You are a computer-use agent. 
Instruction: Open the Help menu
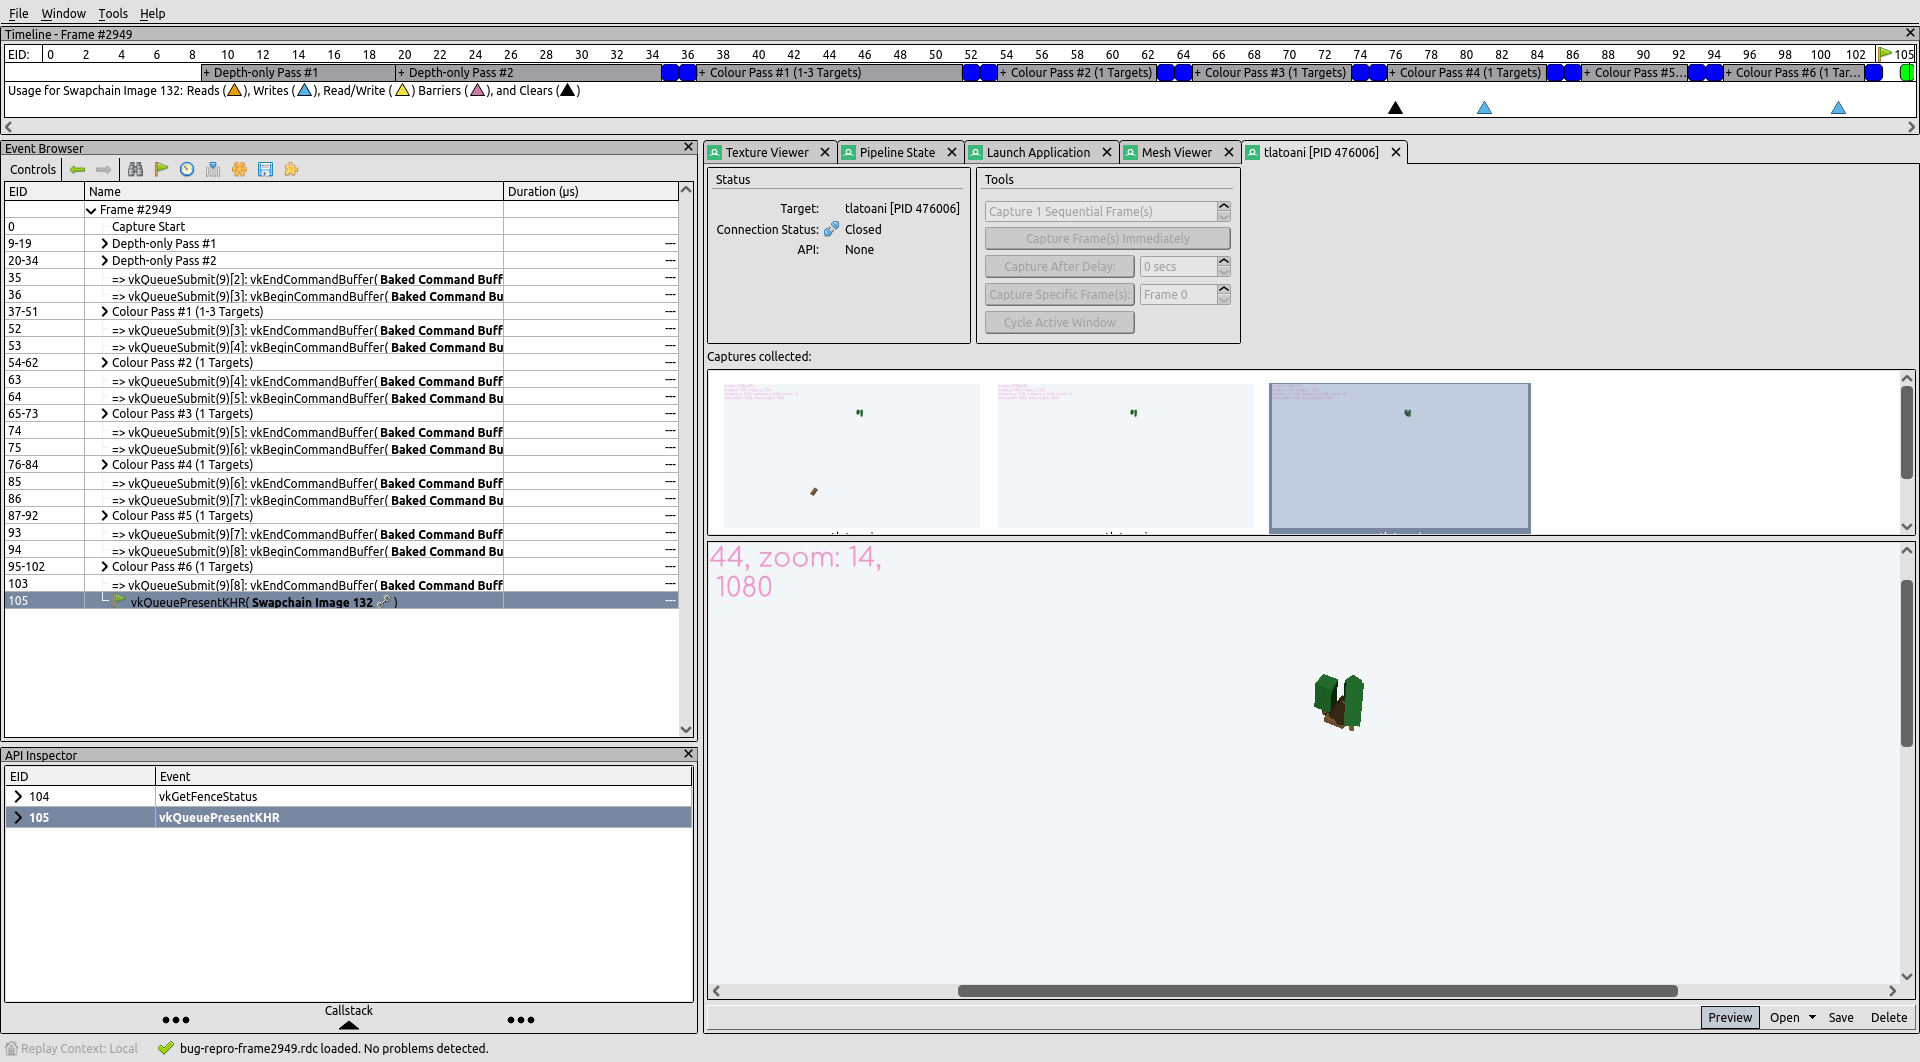[152, 13]
